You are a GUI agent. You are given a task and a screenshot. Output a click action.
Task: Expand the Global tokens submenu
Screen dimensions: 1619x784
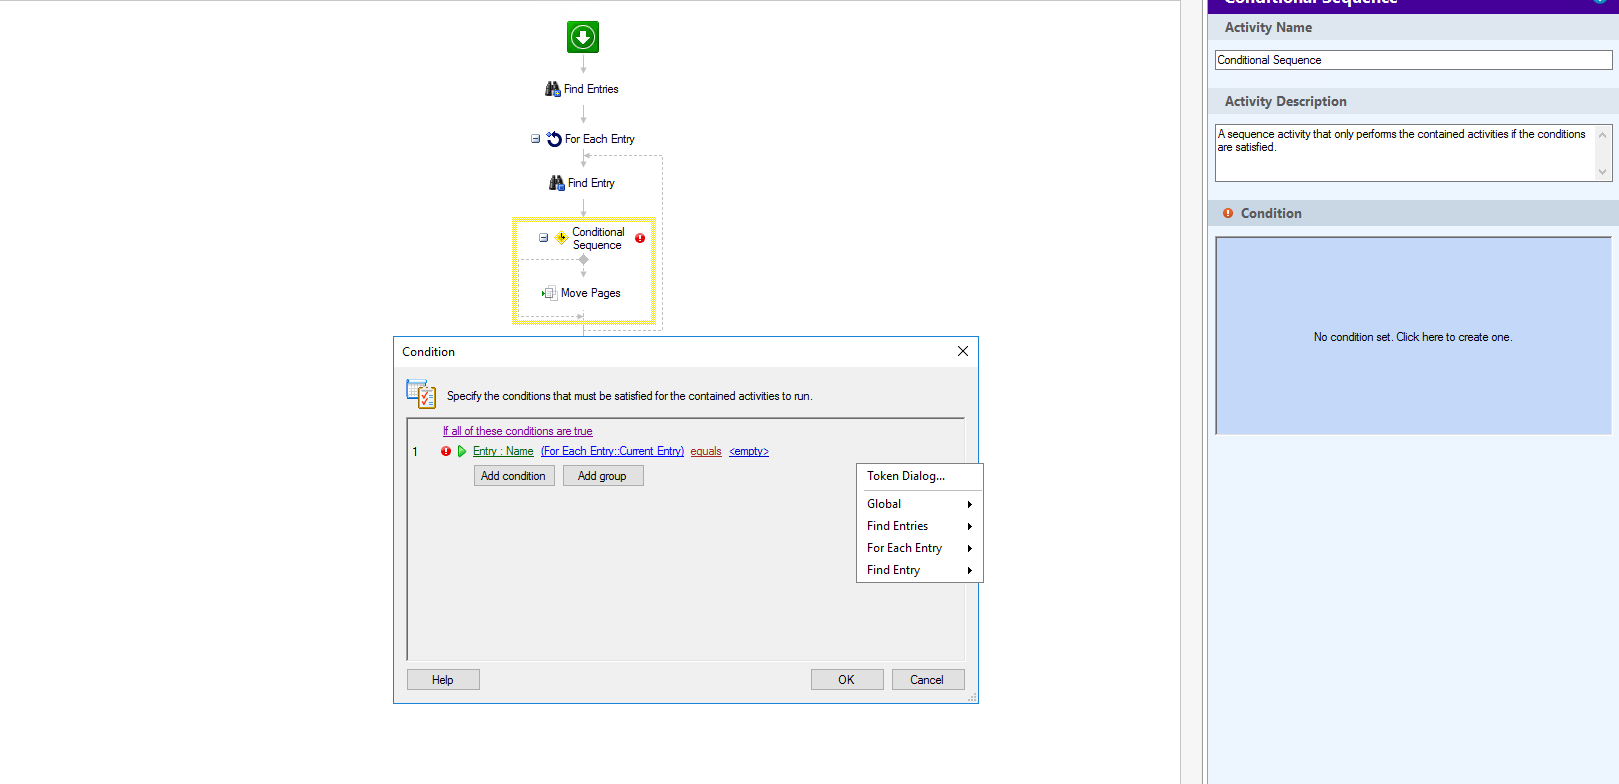coord(919,504)
